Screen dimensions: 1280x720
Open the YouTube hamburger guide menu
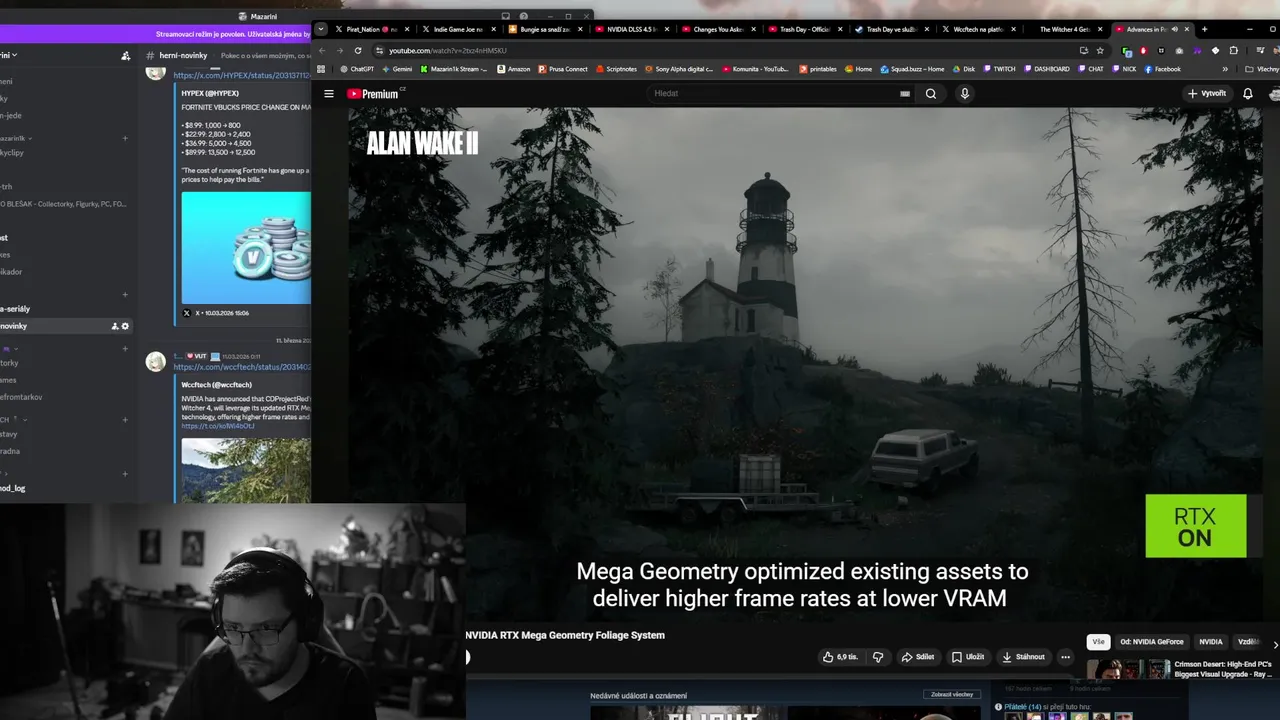click(328, 93)
